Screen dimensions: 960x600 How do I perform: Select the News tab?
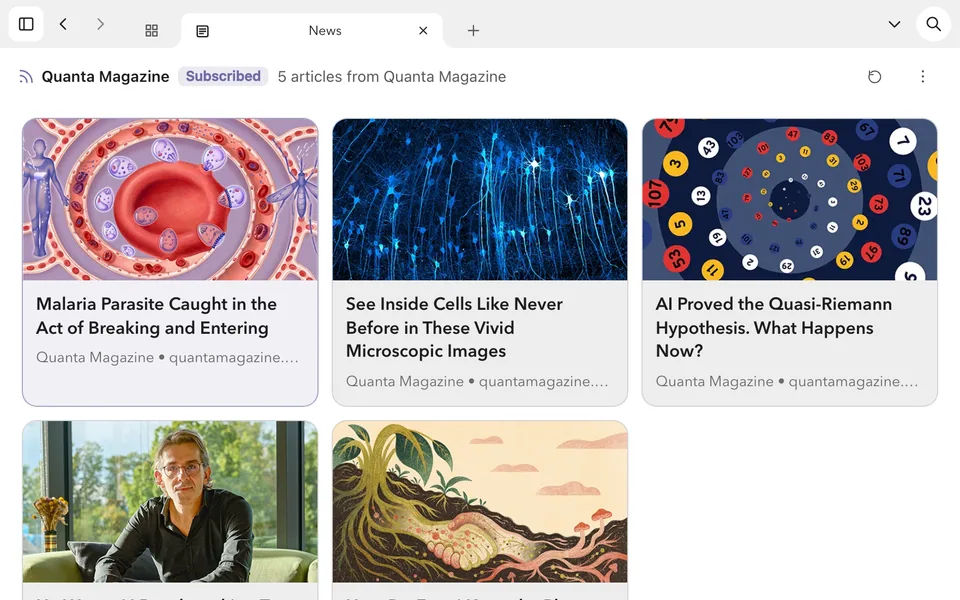click(312, 31)
